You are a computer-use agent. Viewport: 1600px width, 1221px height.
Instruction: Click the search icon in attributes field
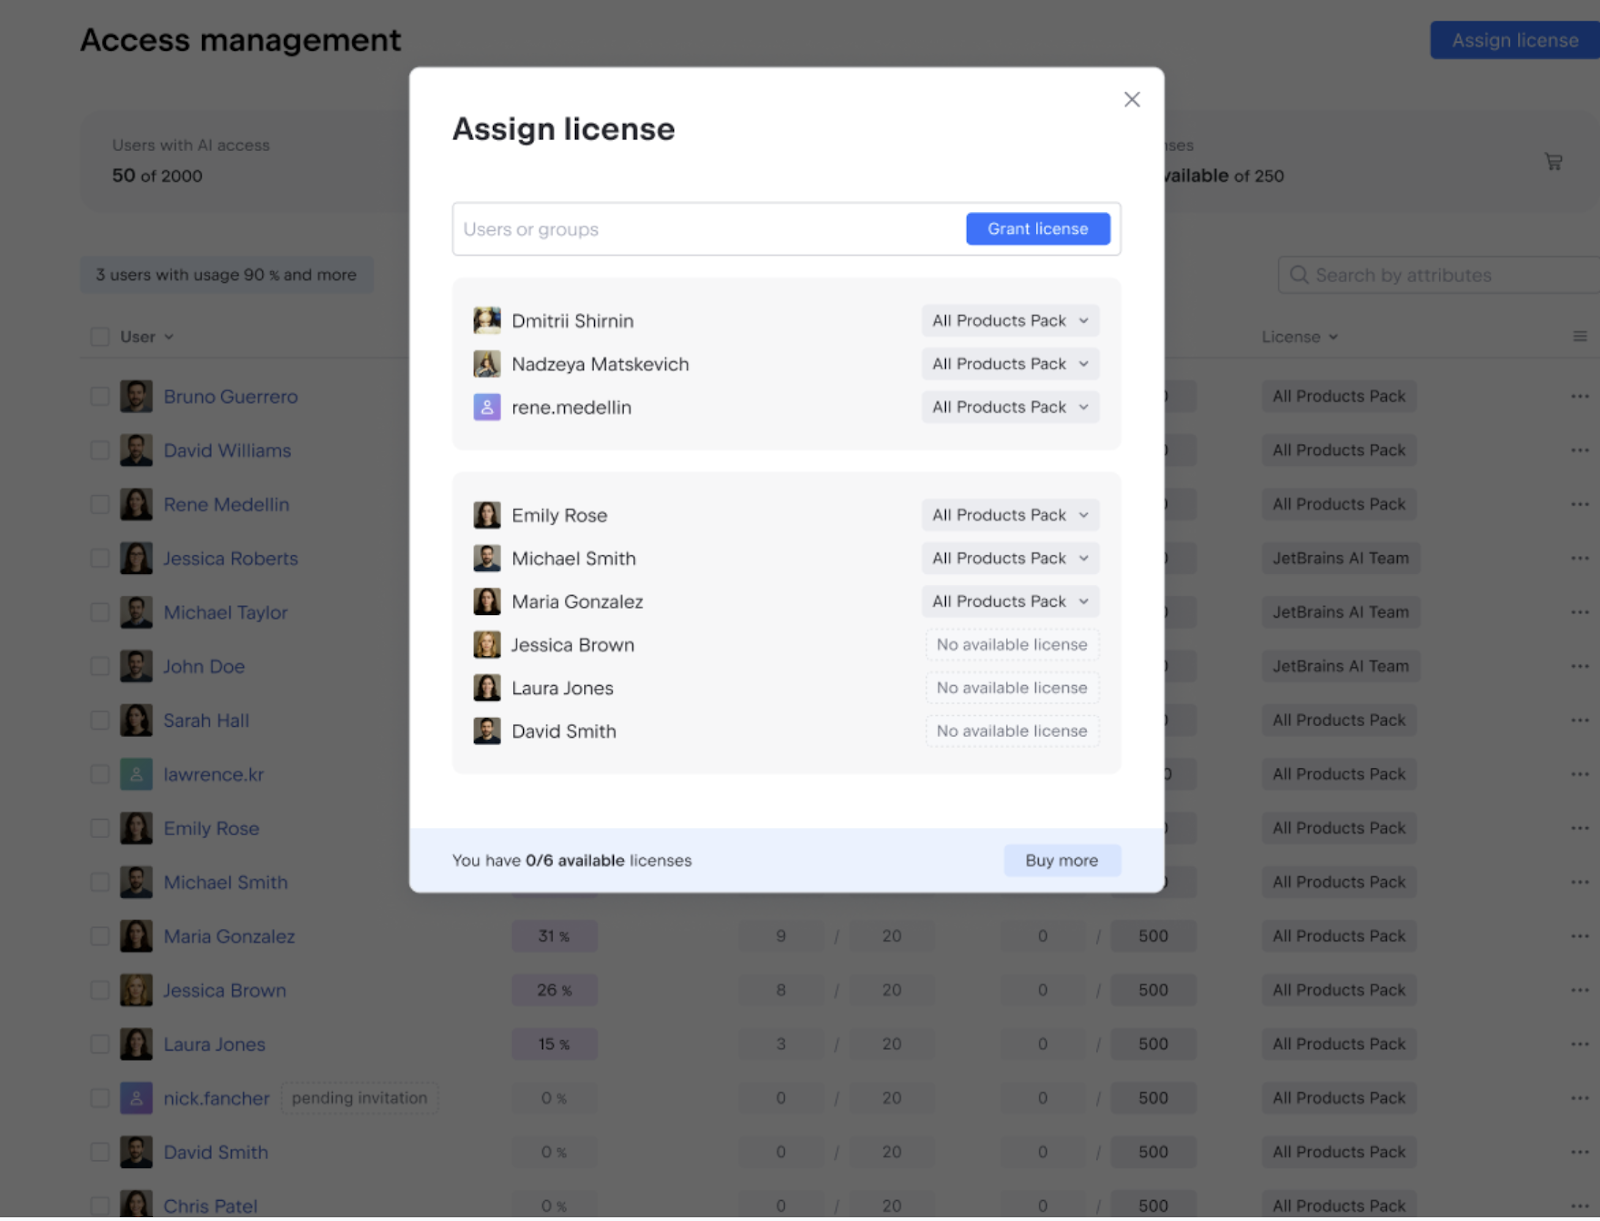(x=1299, y=275)
